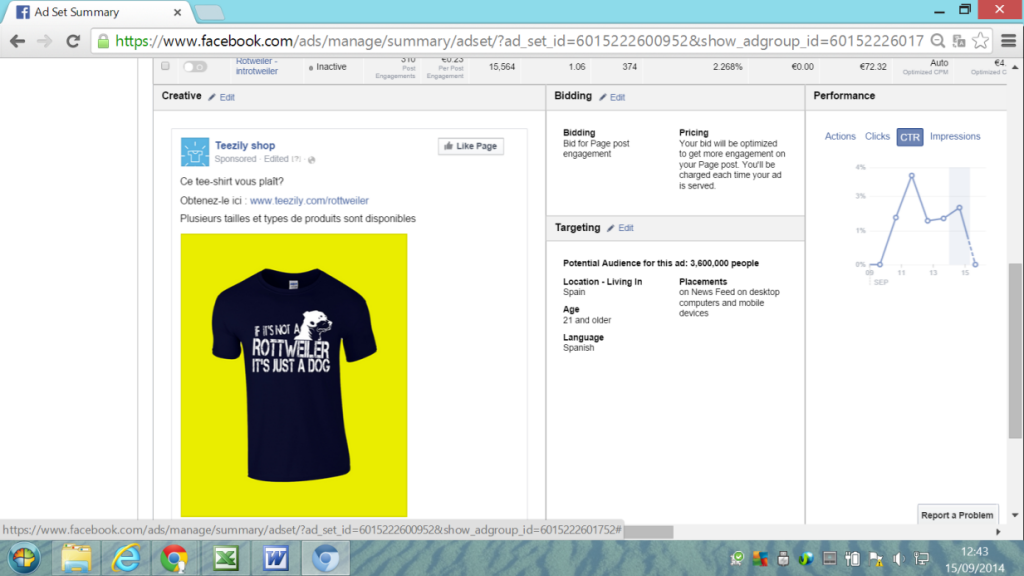Switch the Performance chart to Clicks
Screen dimensions: 1024x576
pos(877,136)
